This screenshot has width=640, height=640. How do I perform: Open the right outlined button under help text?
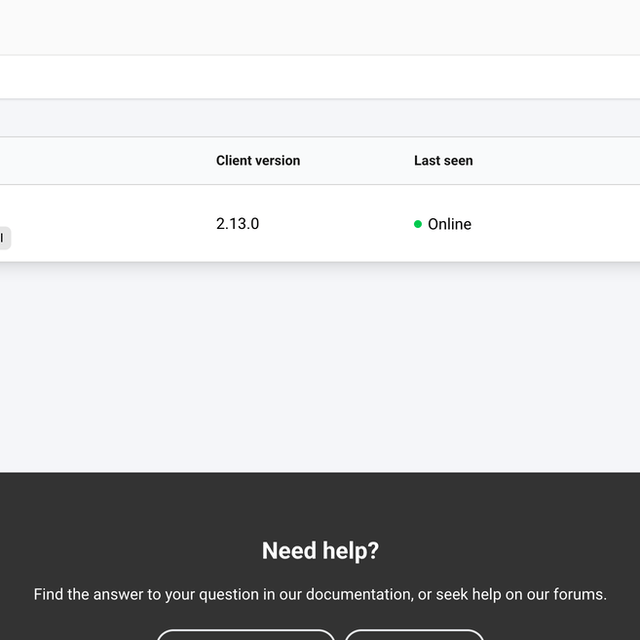pos(414,635)
